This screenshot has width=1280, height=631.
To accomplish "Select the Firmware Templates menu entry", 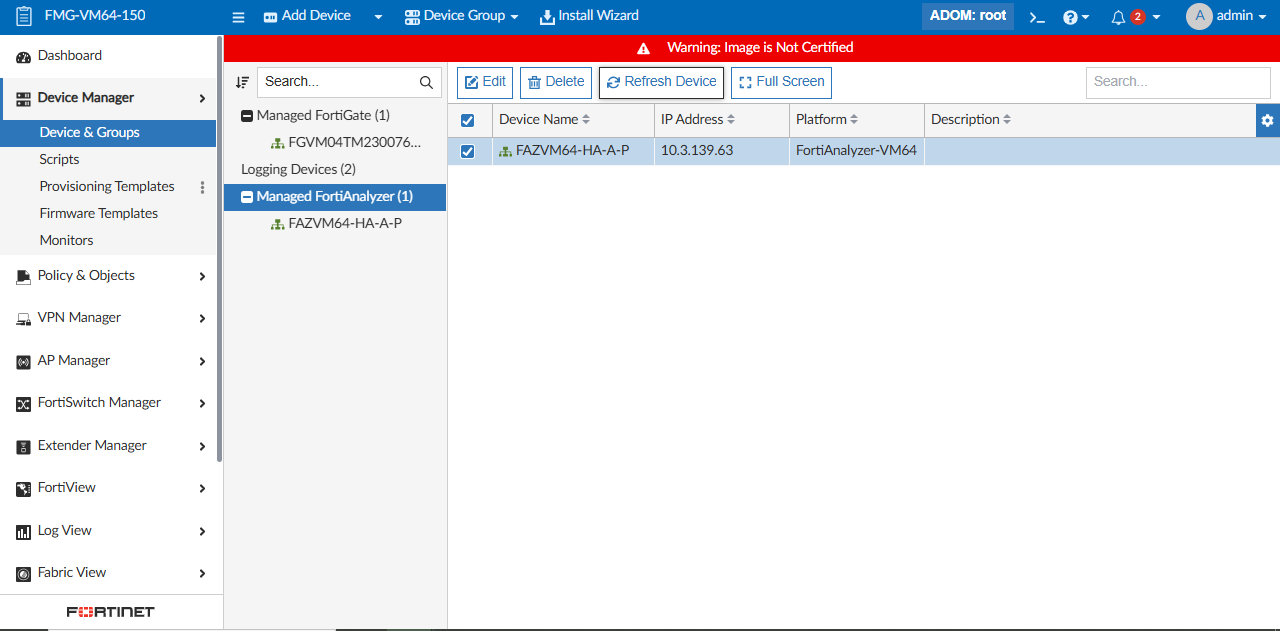I will (x=97, y=212).
